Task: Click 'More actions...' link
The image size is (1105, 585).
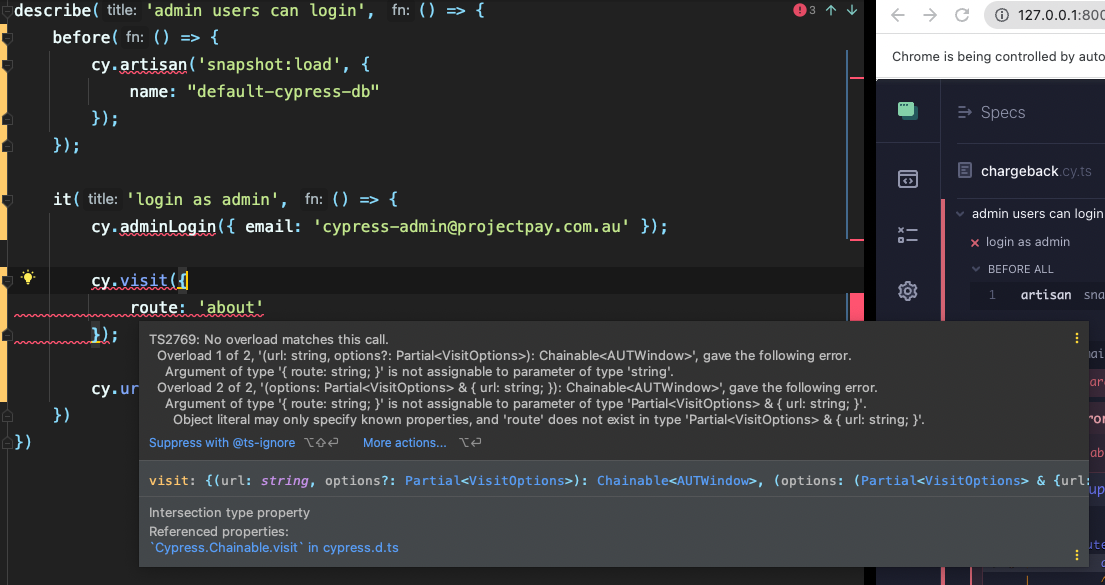Action: coord(405,443)
